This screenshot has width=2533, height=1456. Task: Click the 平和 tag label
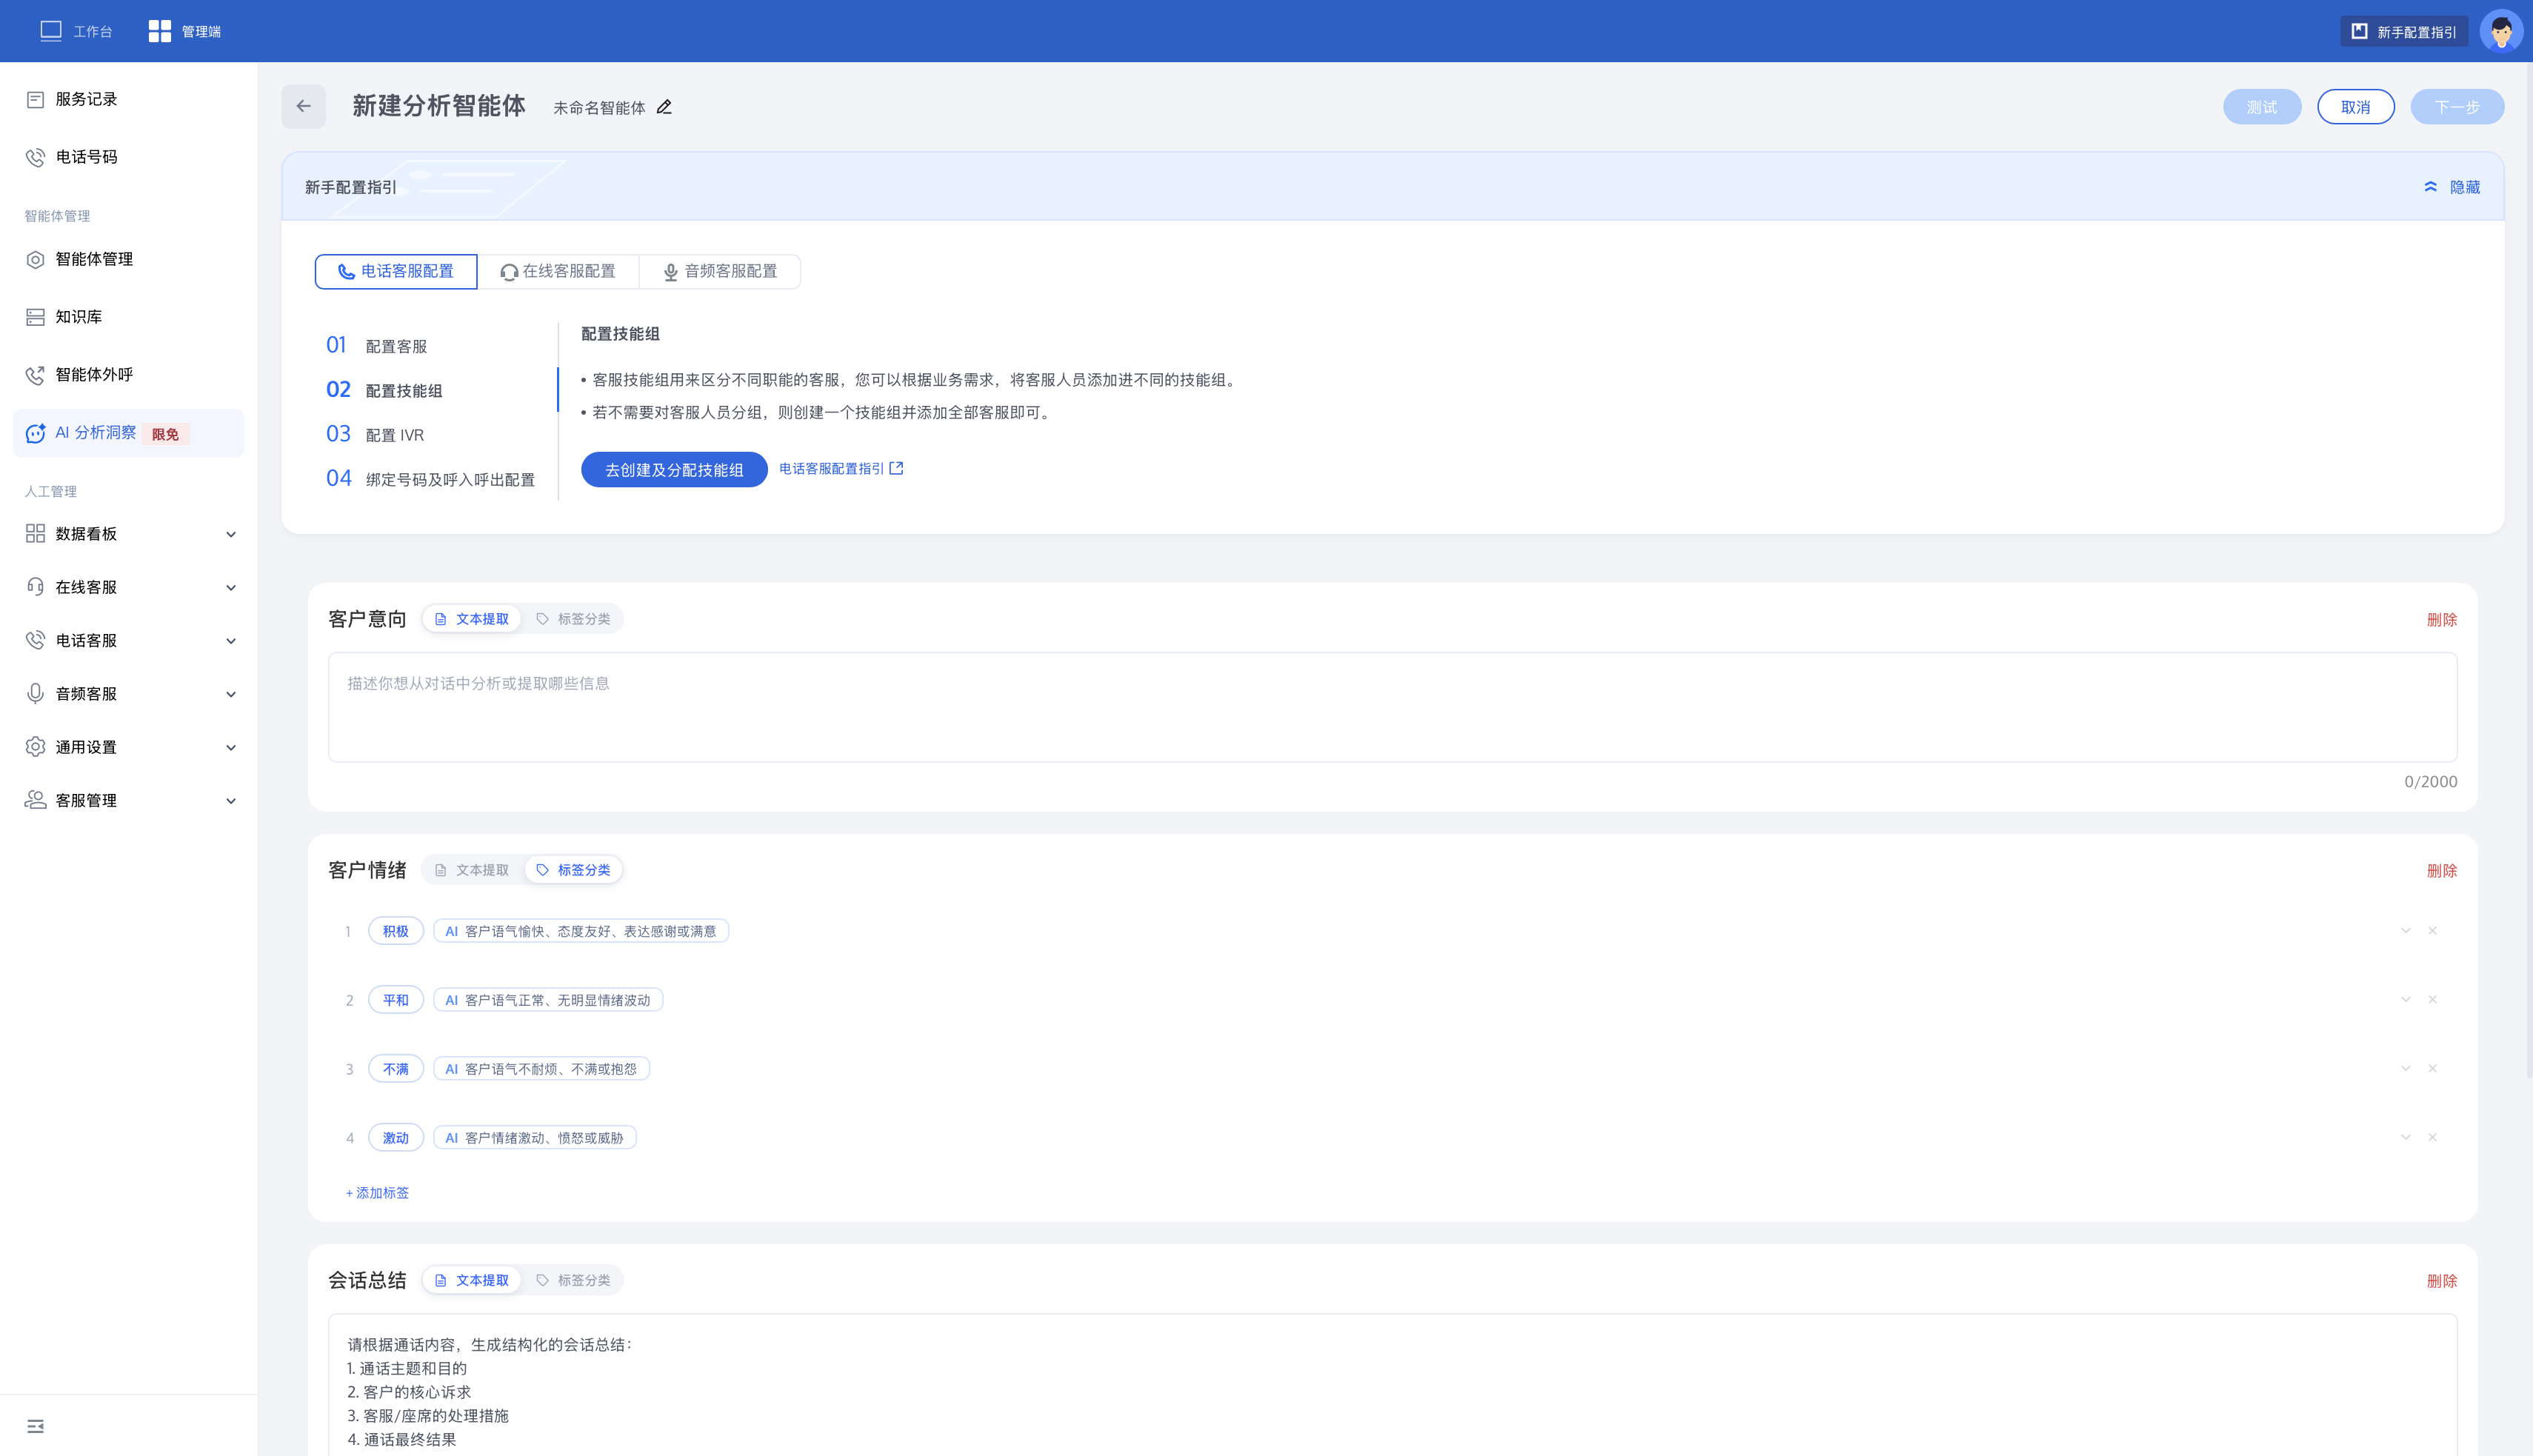tap(396, 1000)
